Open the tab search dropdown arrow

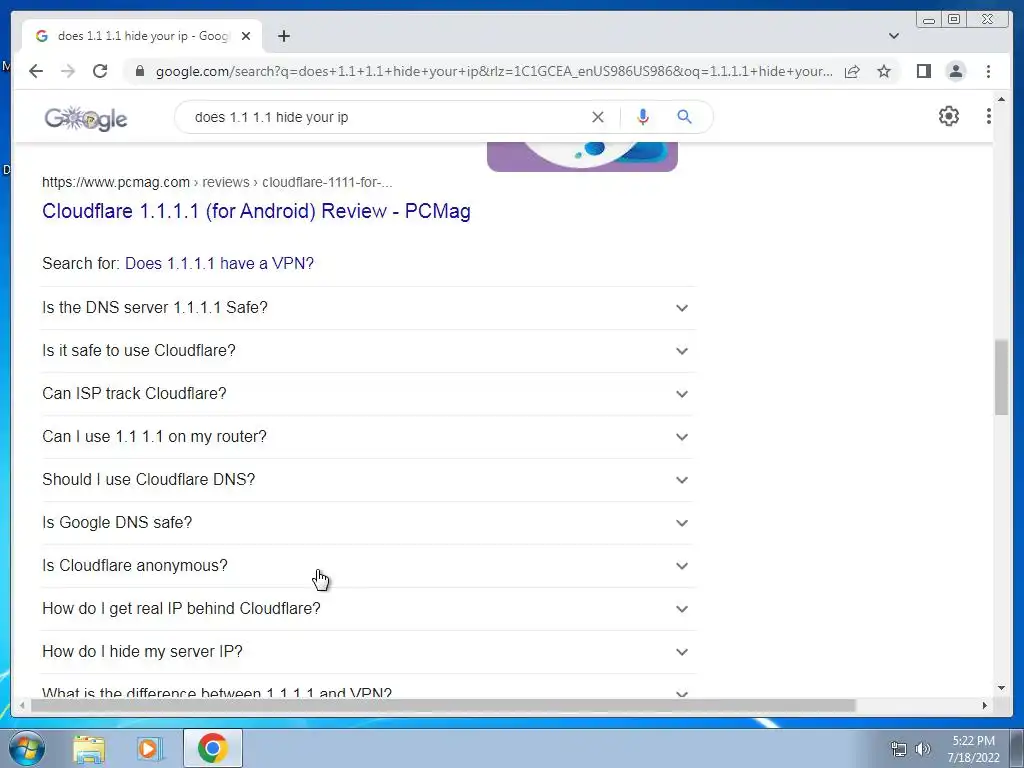(x=894, y=36)
